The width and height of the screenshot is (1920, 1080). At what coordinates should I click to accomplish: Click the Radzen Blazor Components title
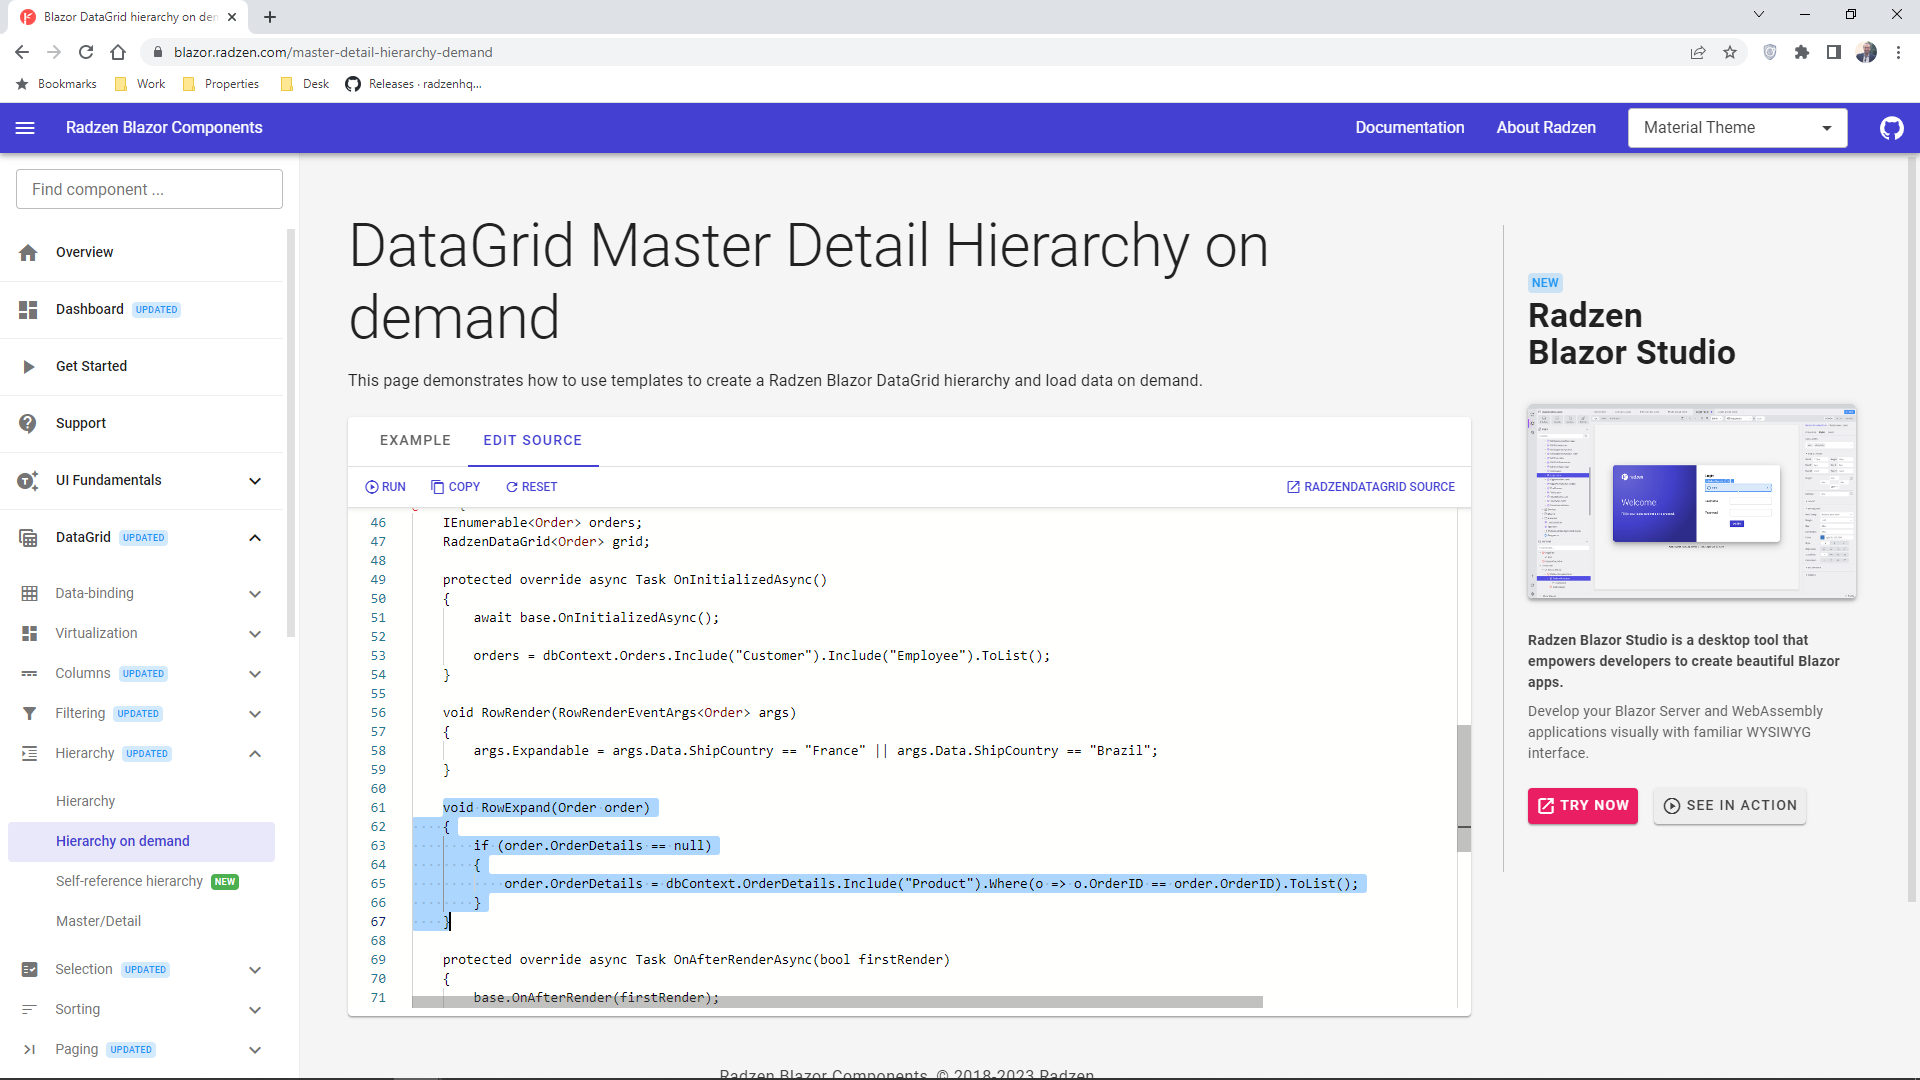(164, 128)
